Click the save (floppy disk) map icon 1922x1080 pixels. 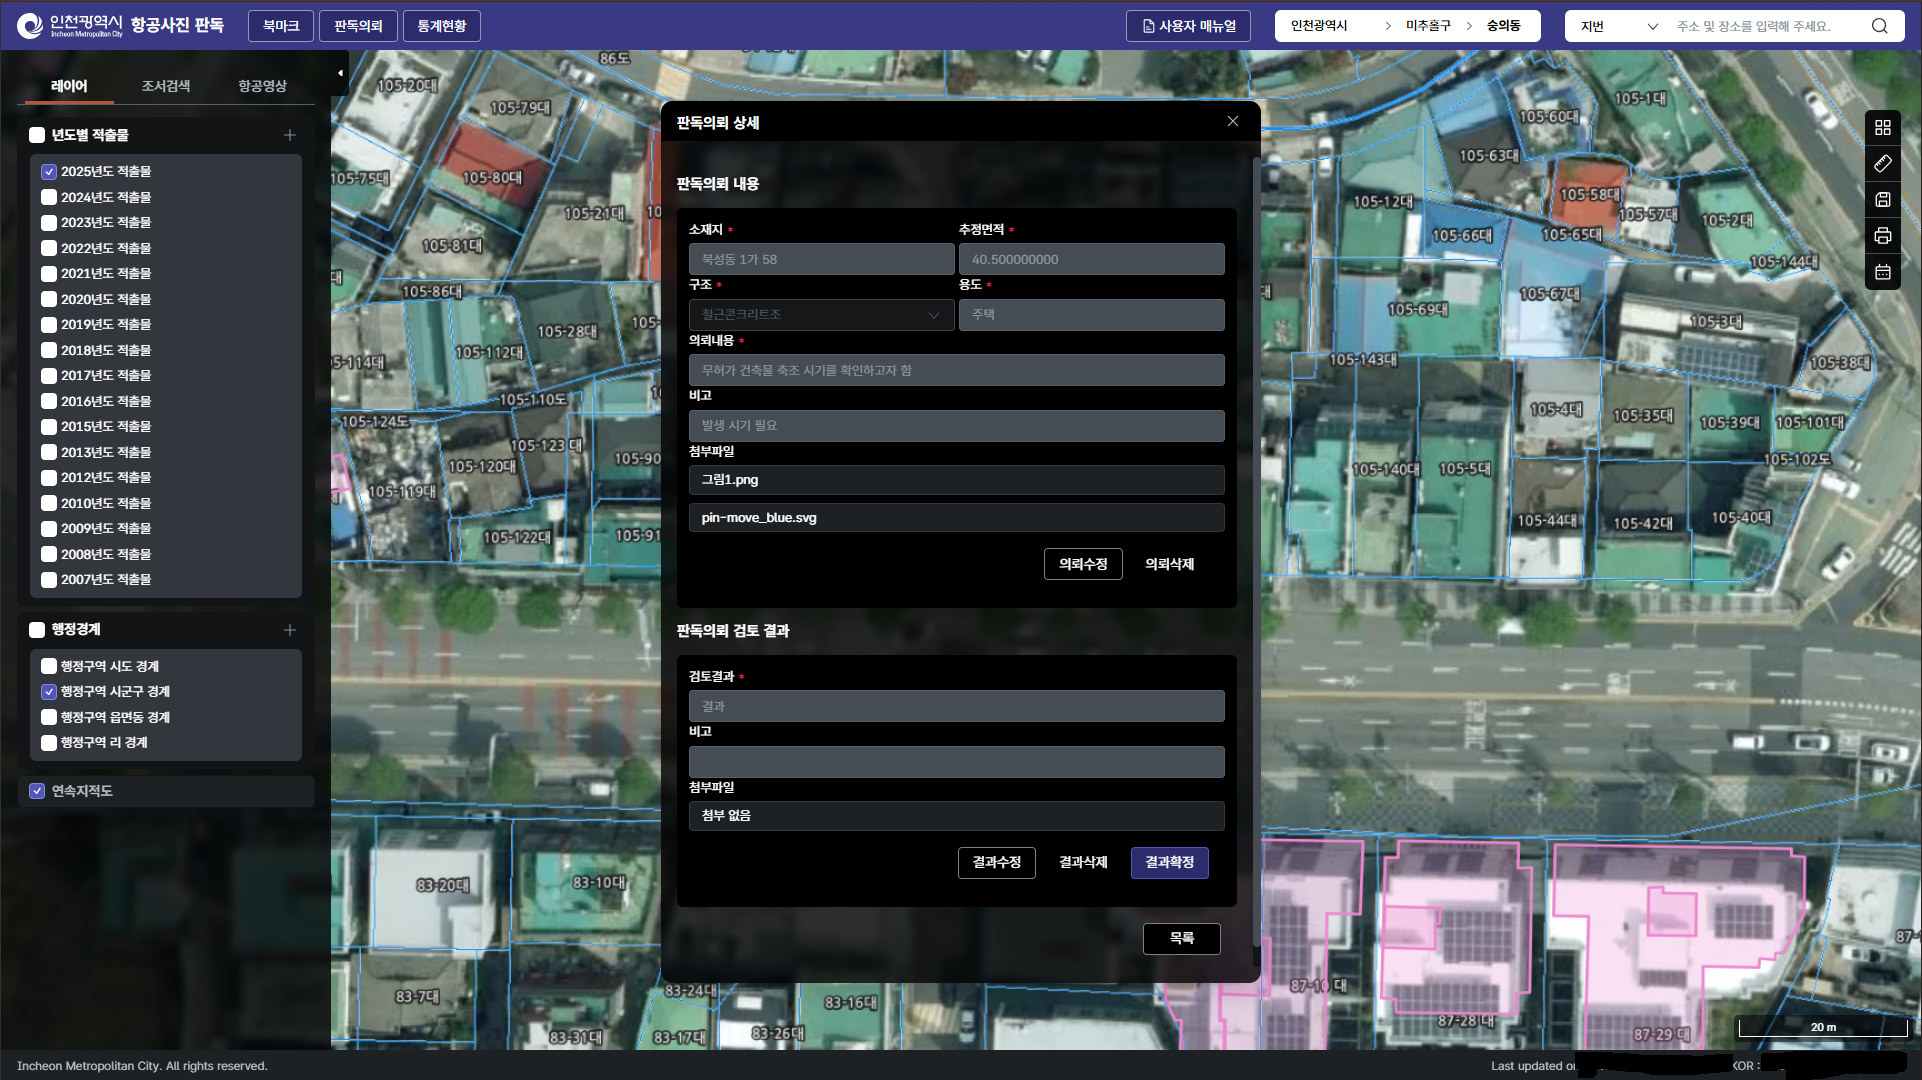point(1882,200)
